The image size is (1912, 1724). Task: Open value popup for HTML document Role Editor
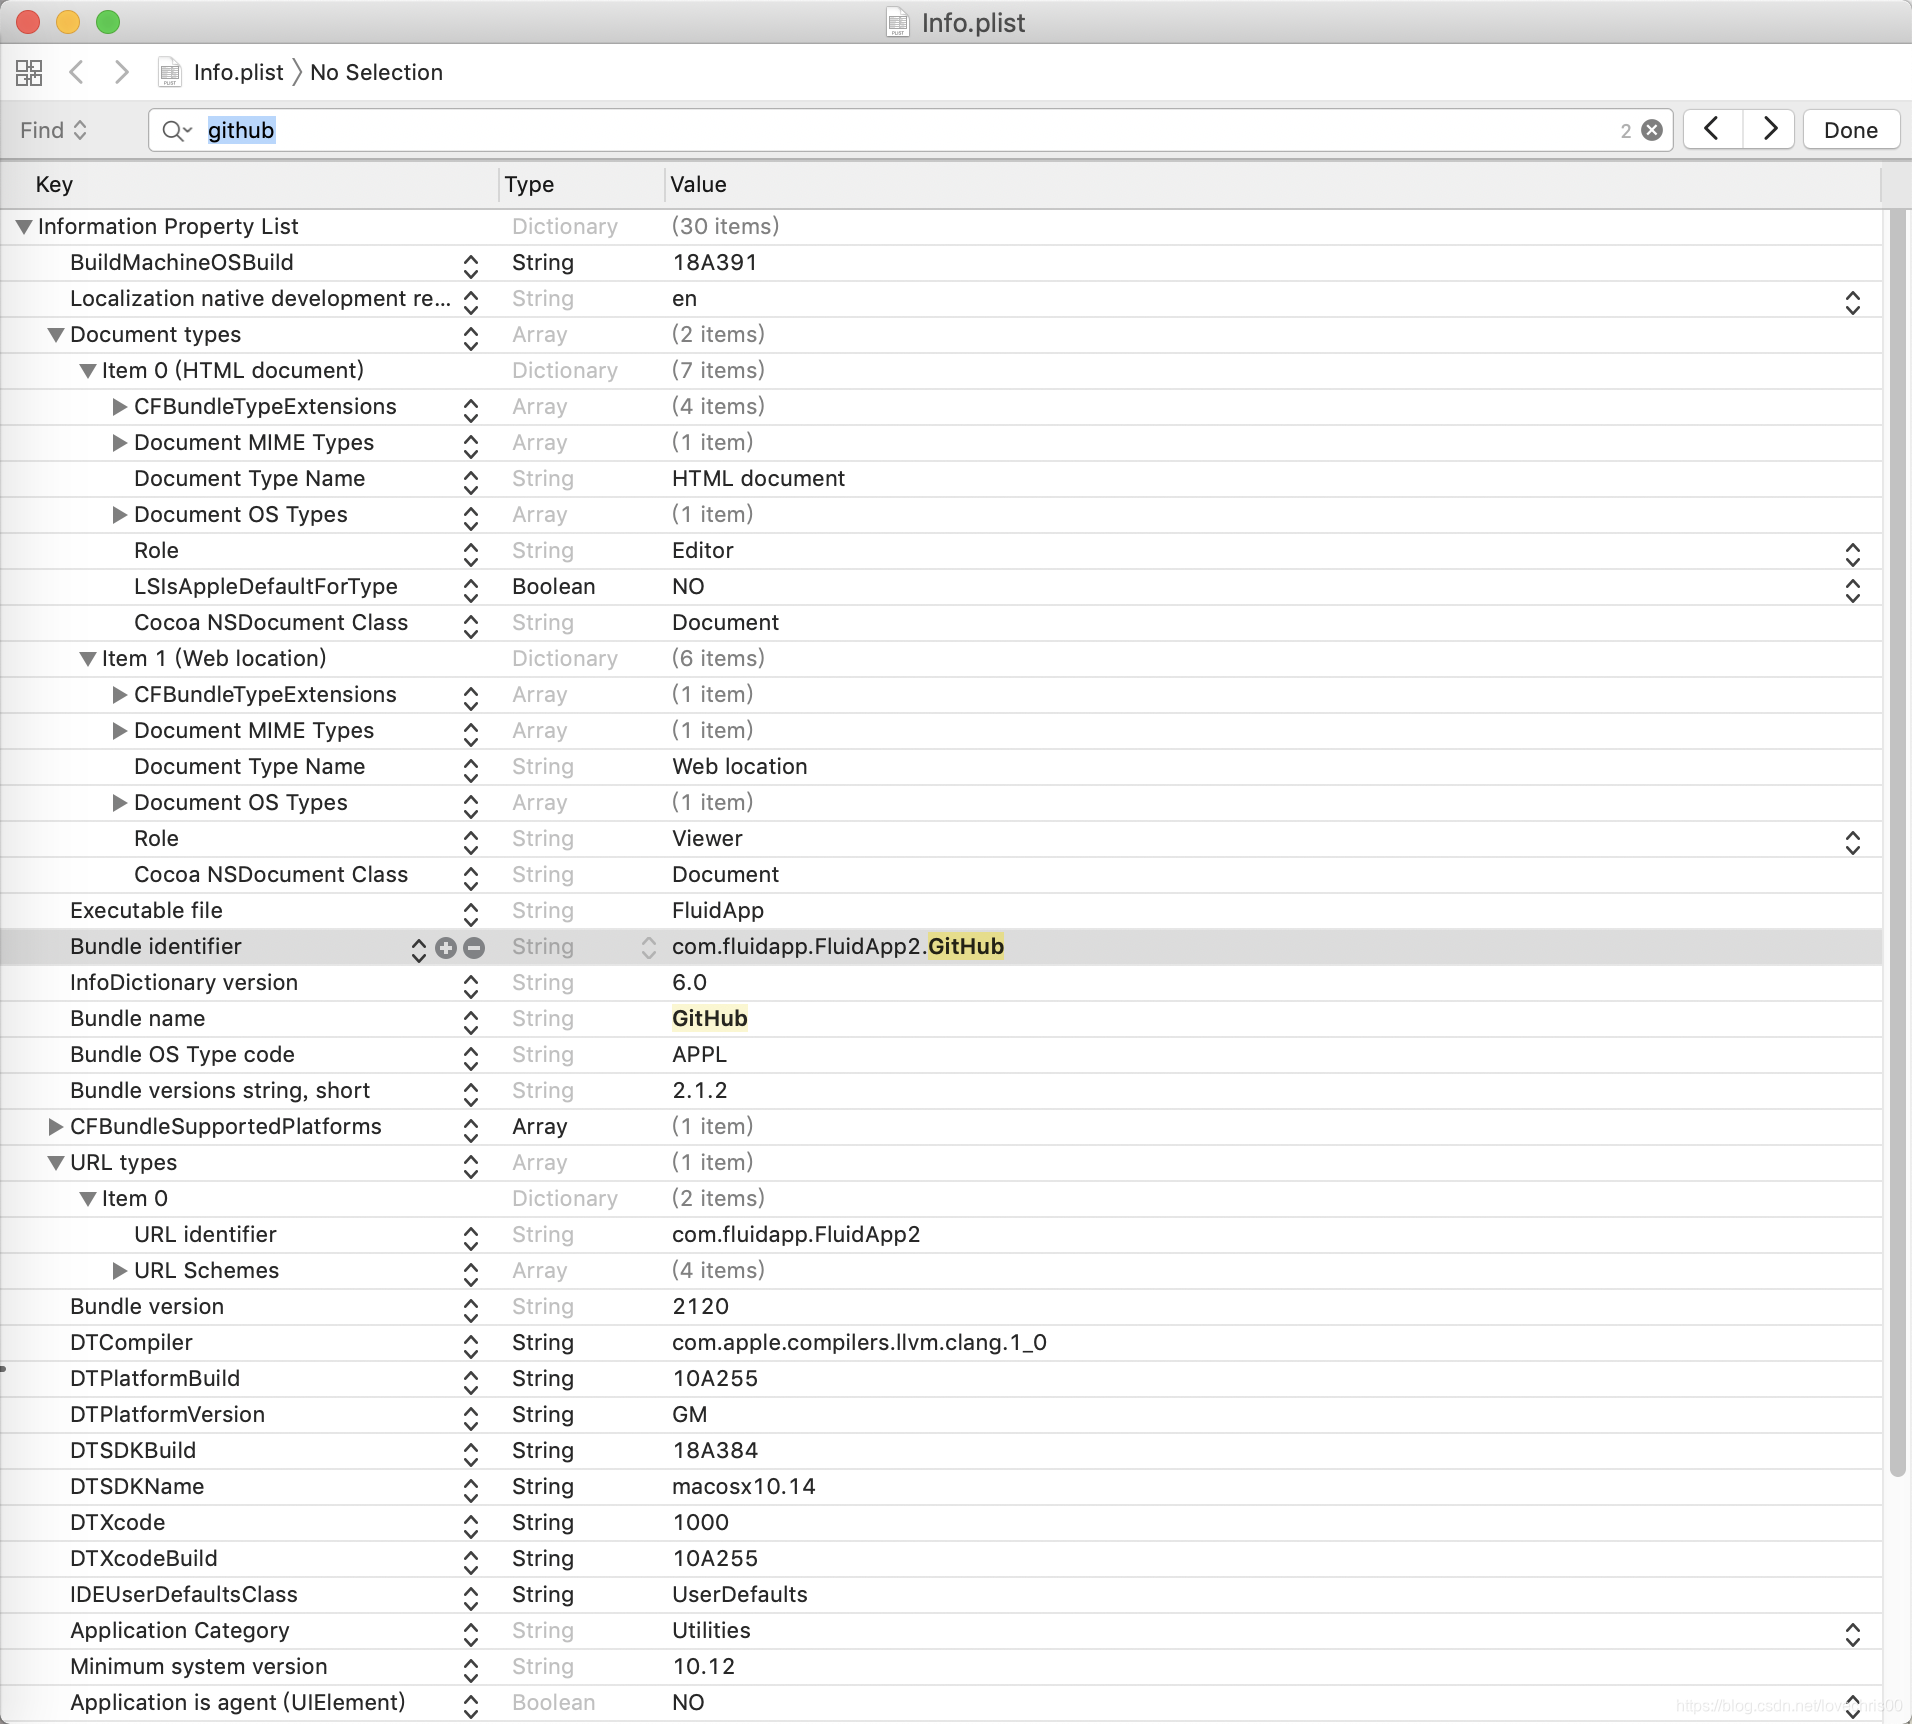(x=1852, y=554)
